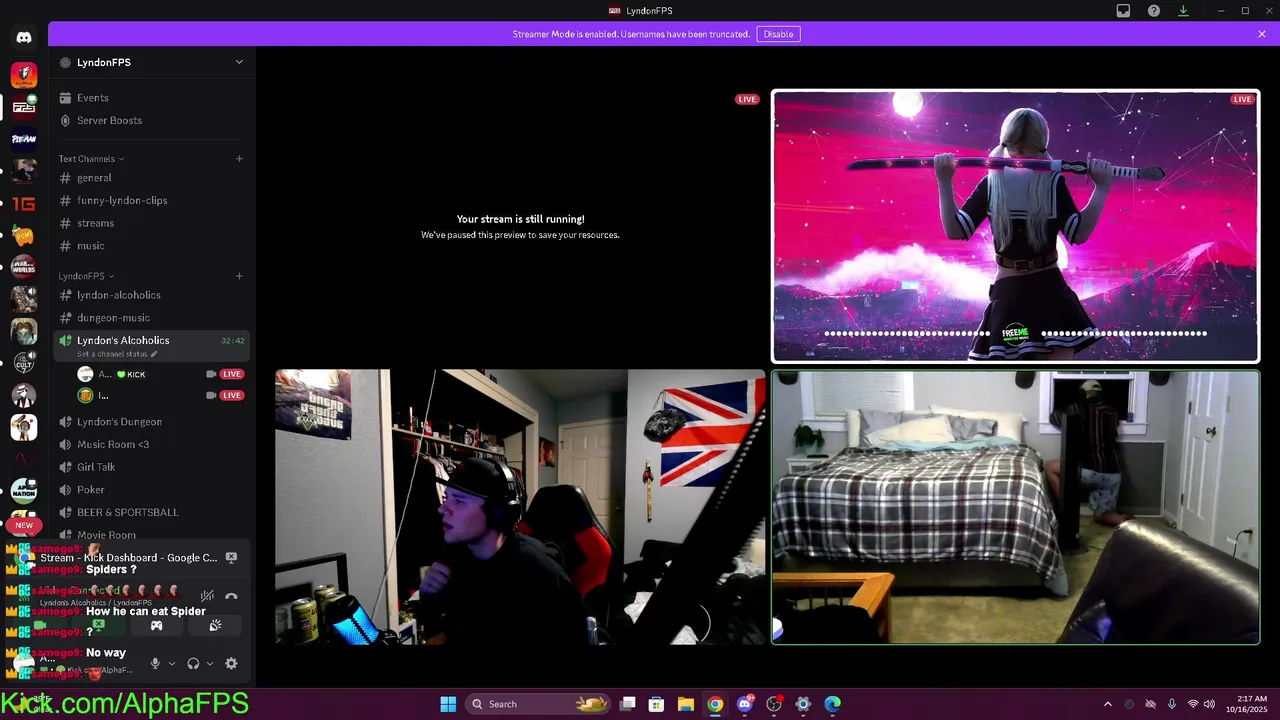Deafen with the headphones icon

click(193, 663)
